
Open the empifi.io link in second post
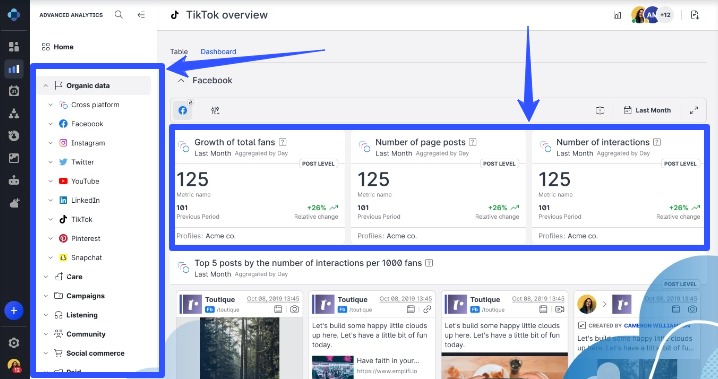386,371
